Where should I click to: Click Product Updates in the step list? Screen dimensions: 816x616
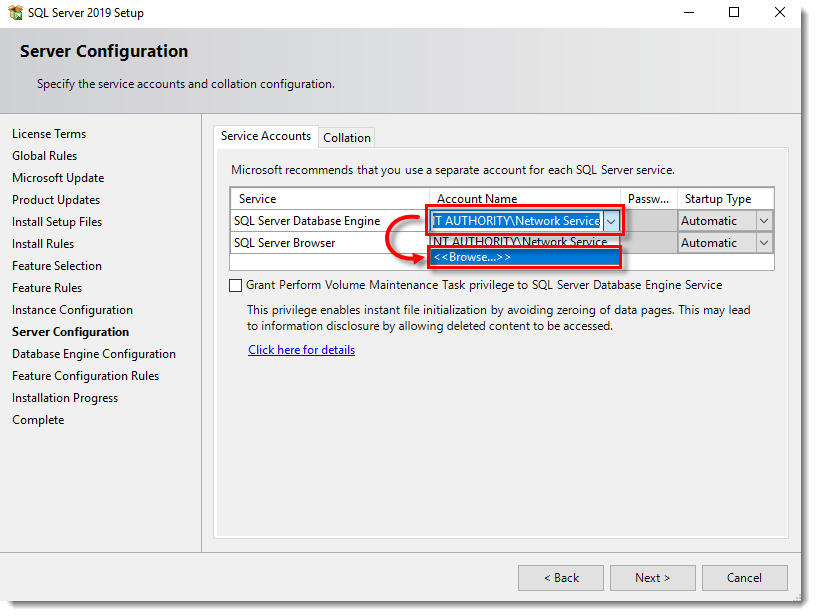coord(56,200)
